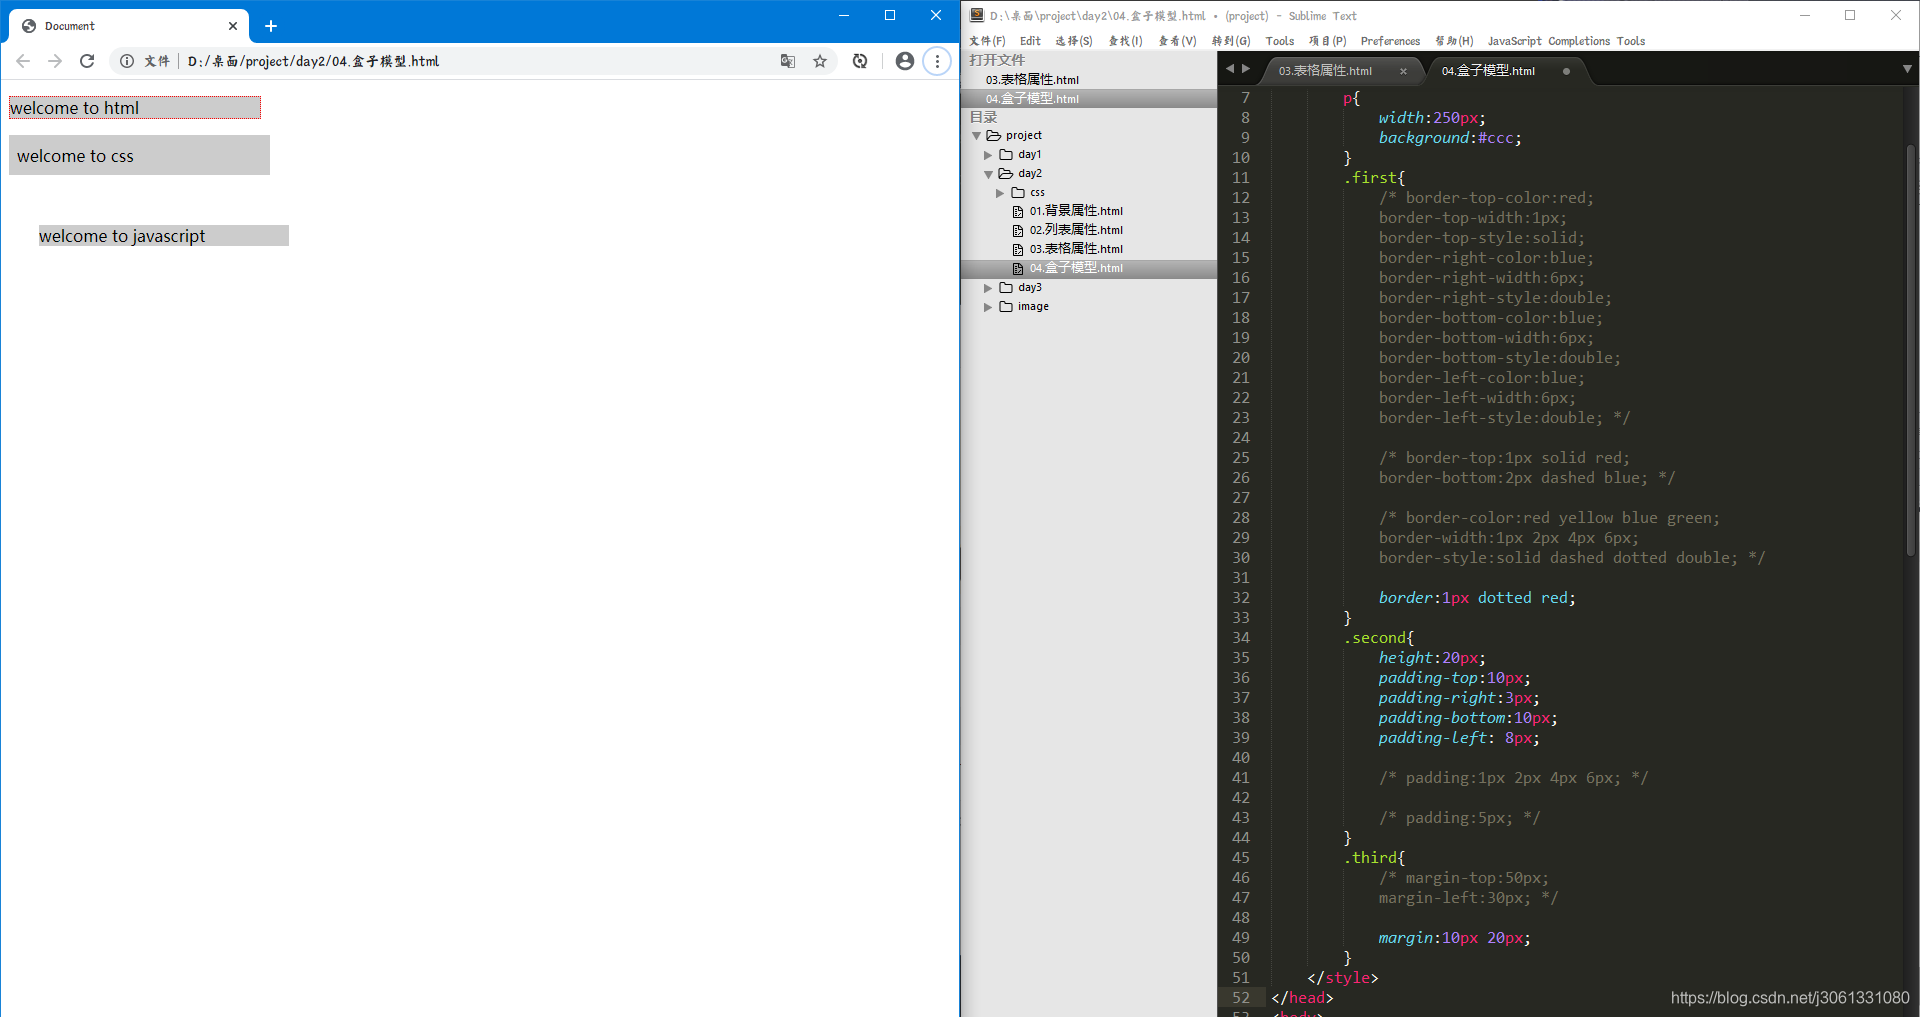Expand the image folder

point(988,307)
